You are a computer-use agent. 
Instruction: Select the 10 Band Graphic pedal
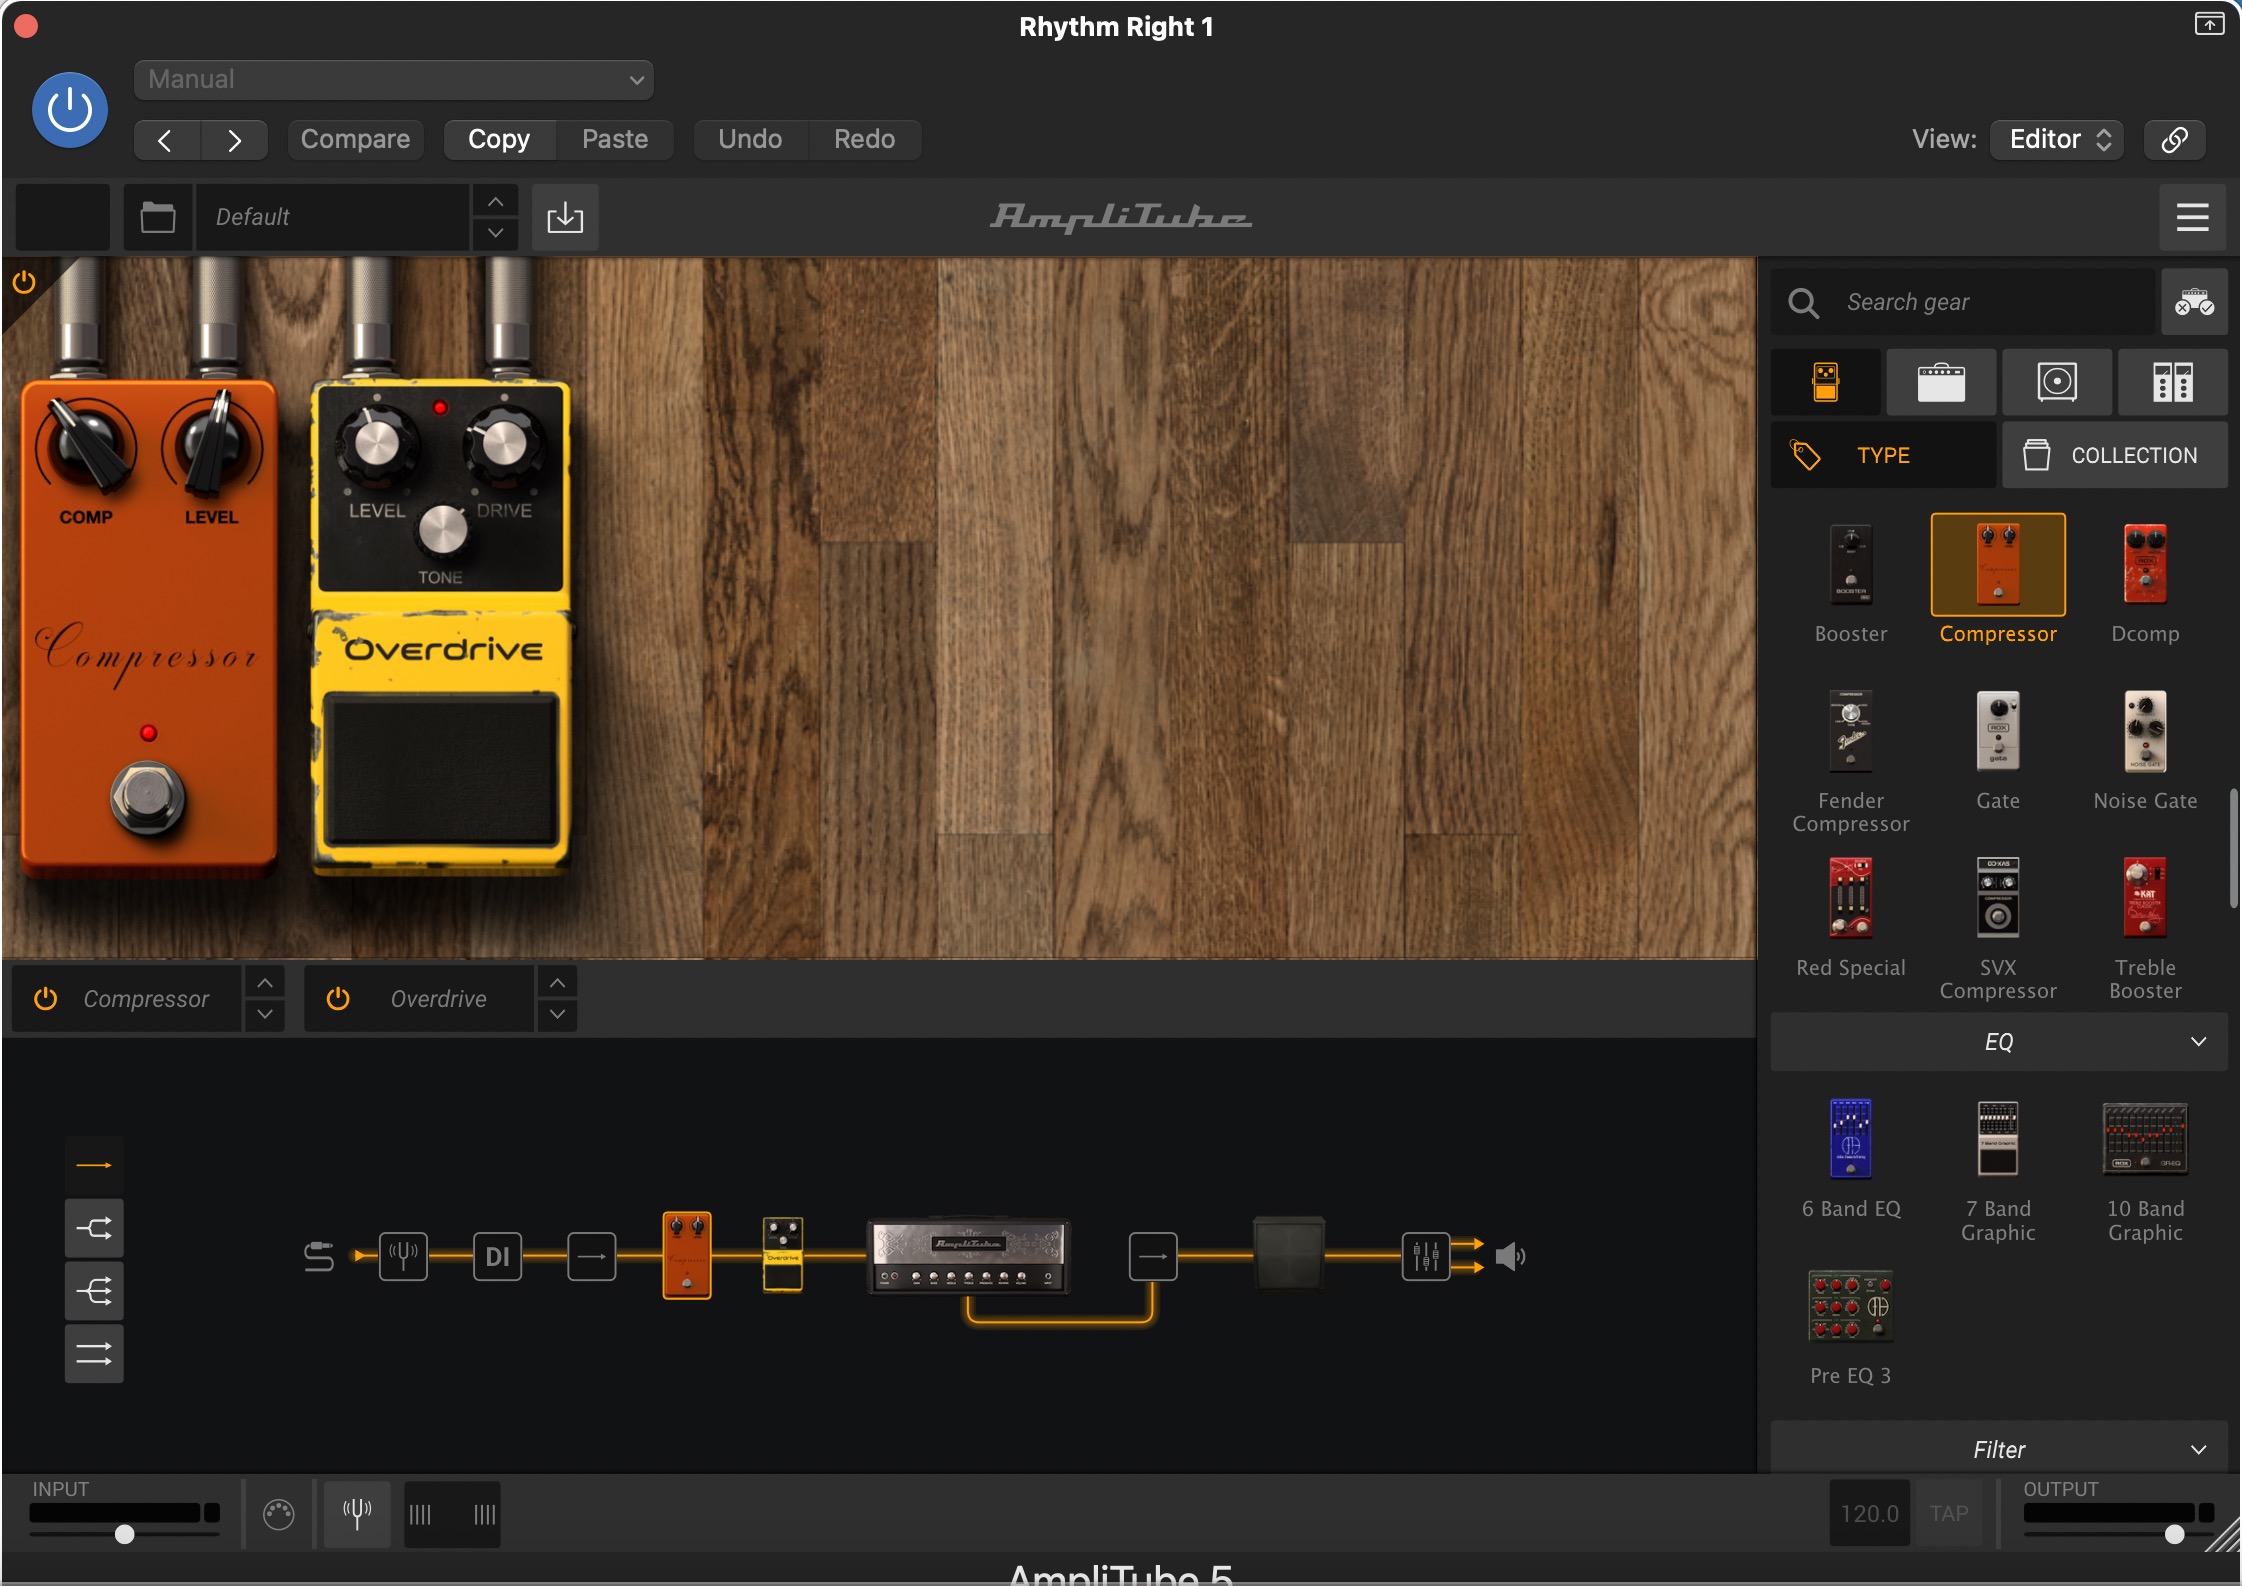[2145, 1139]
